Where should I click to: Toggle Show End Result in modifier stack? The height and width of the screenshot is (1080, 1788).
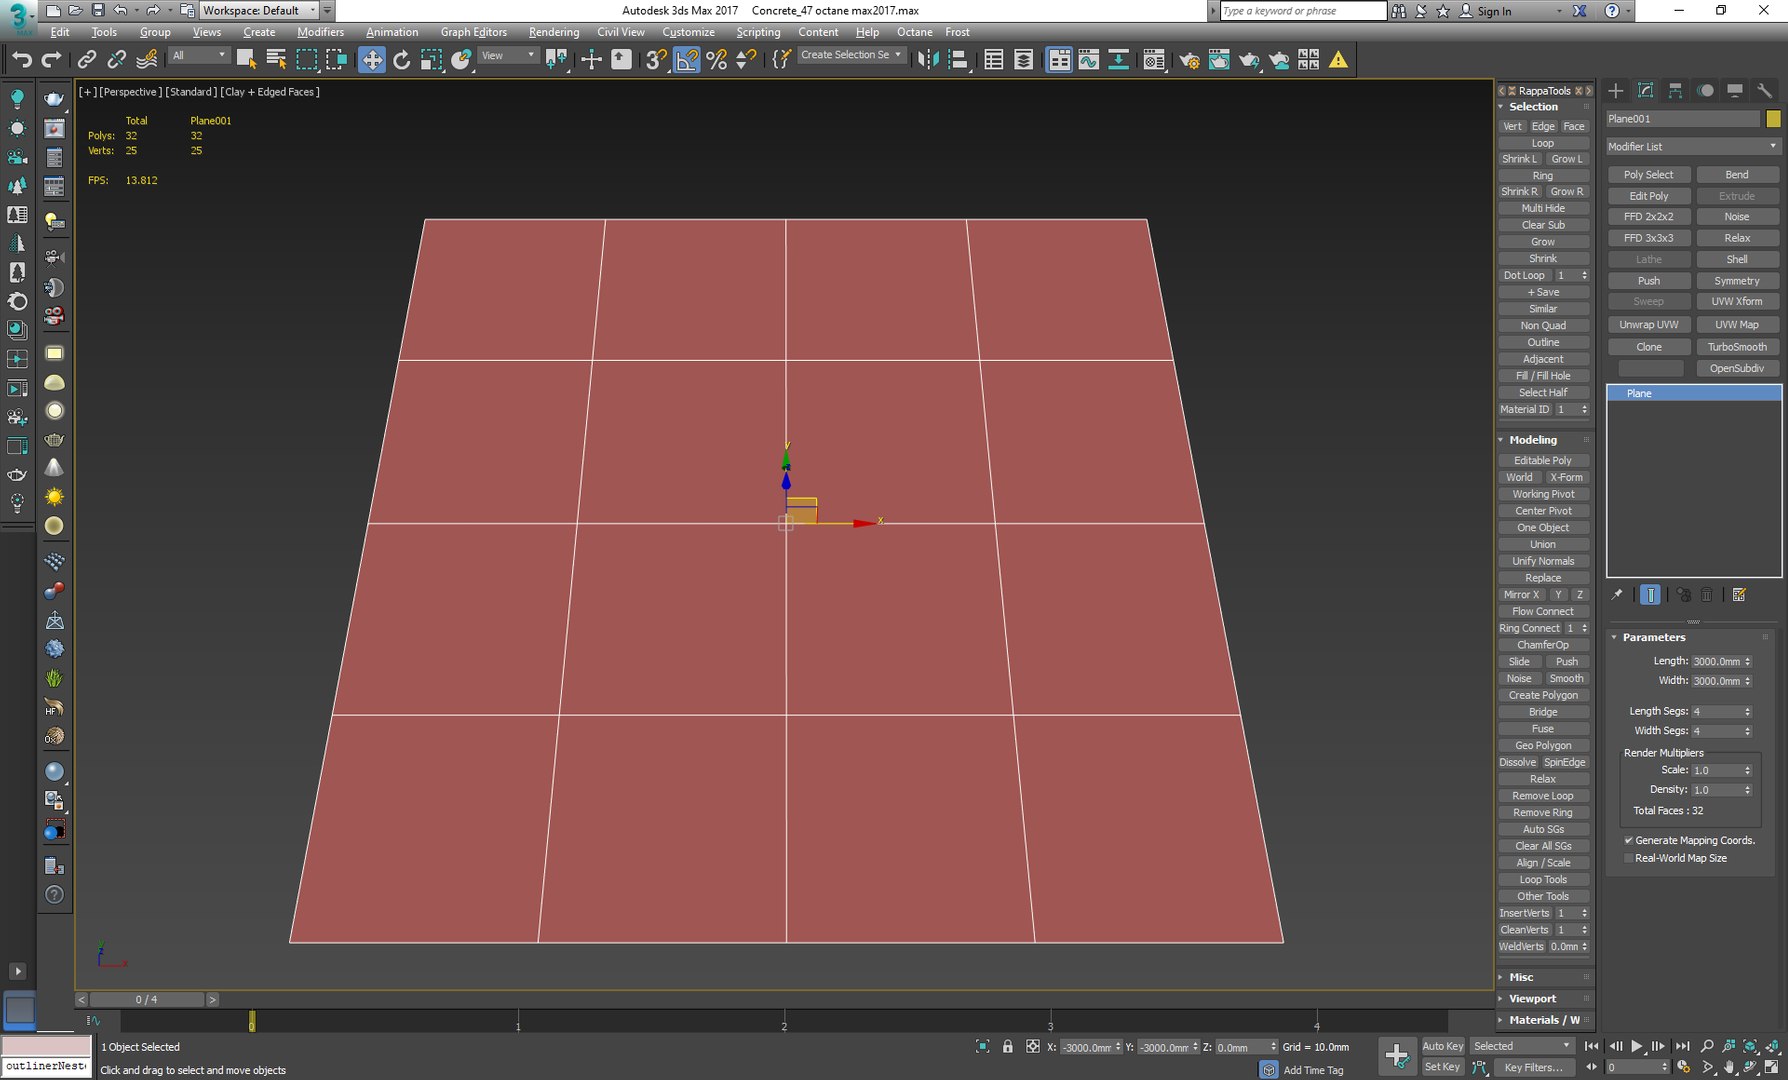coord(1650,594)
